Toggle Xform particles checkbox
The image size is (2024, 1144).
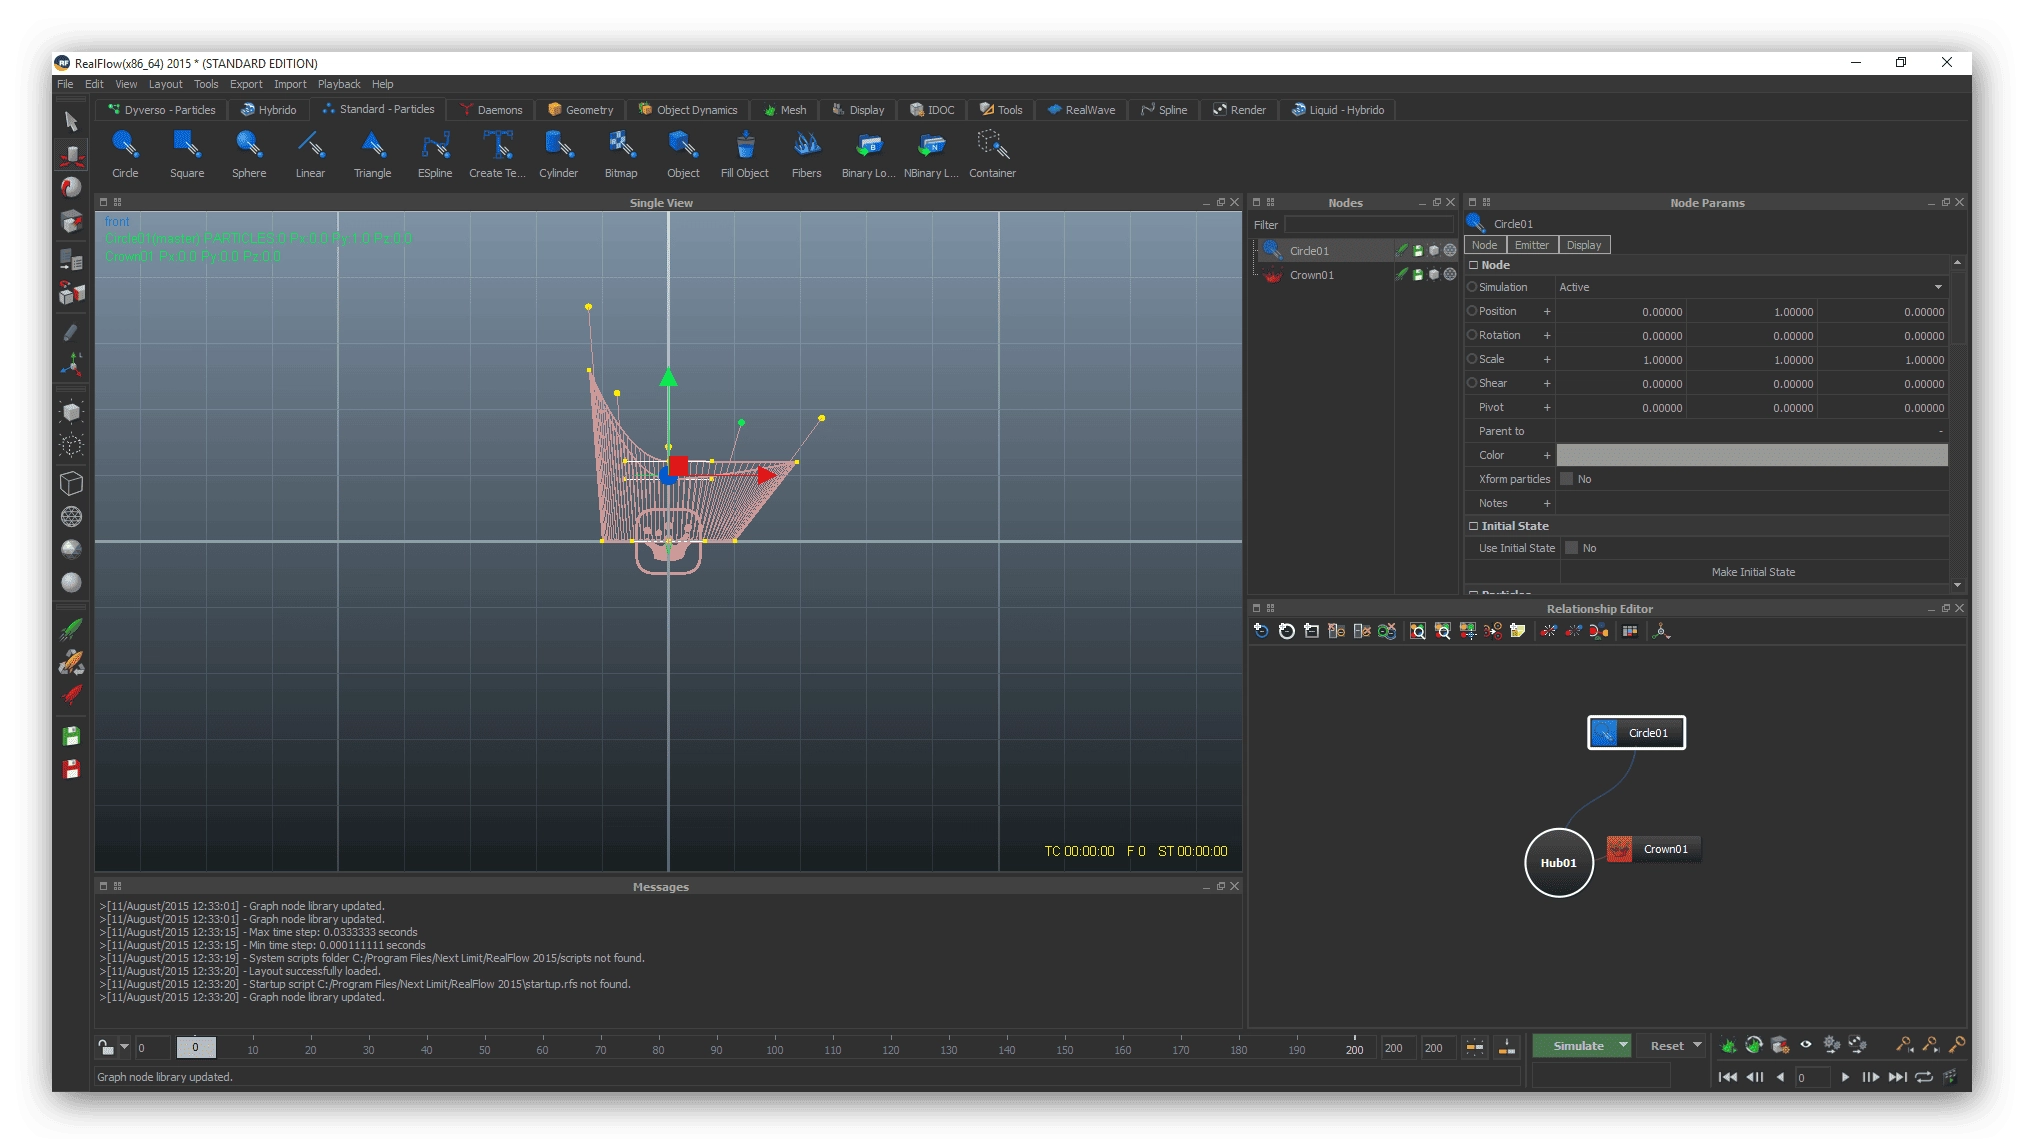[1567, 479]
